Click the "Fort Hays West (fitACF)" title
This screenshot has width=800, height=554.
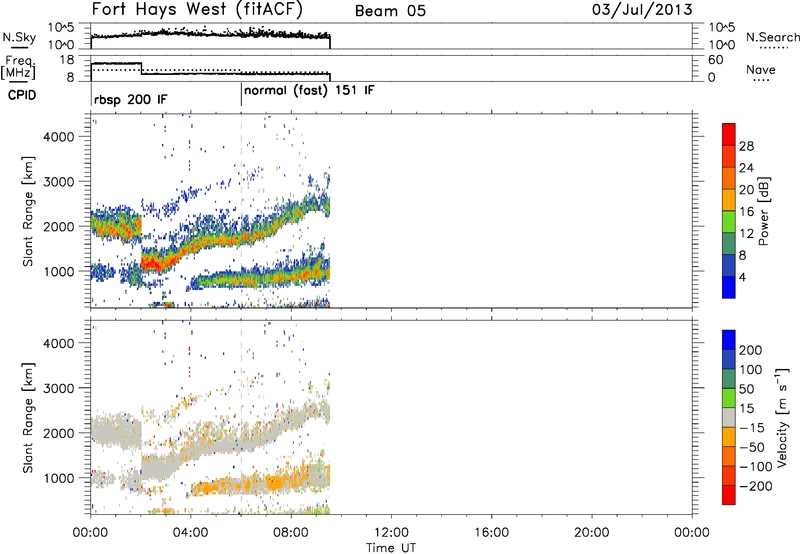point(197,9)
